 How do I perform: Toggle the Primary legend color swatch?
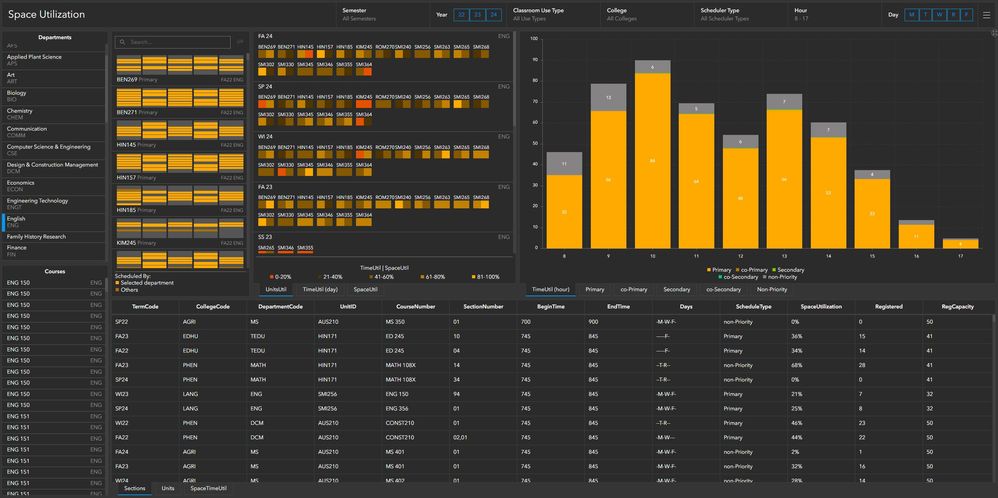(x=709, y=270)
